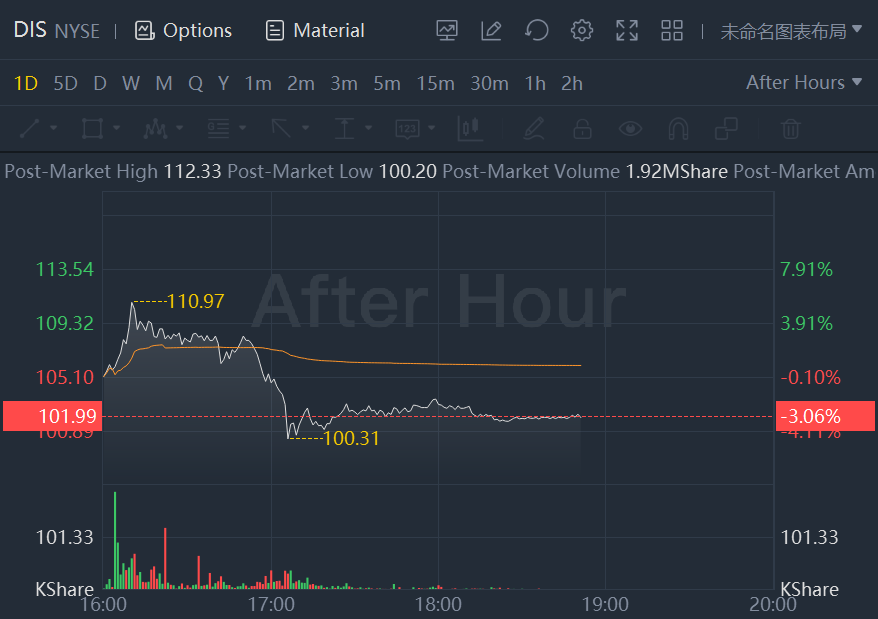The image size is (878, 619).
Task: Refresh the chart with the reload icon
Action: point(537,31)
